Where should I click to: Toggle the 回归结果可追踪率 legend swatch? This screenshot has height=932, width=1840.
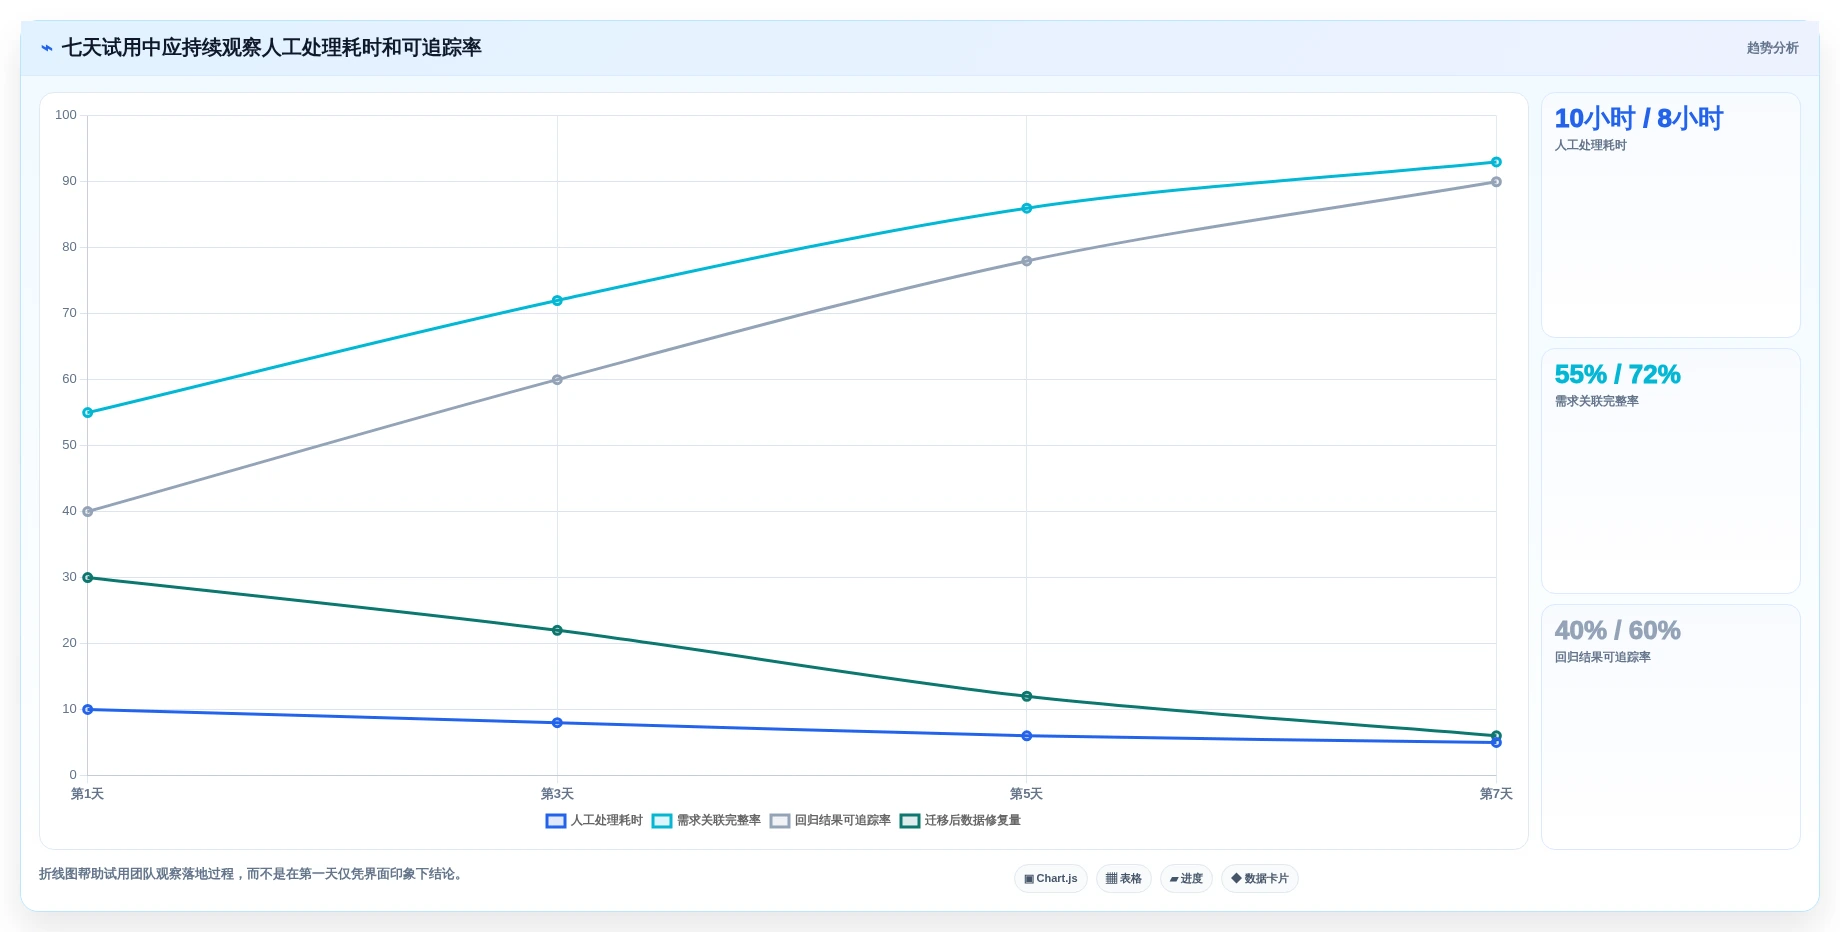[x=780, y=821]
